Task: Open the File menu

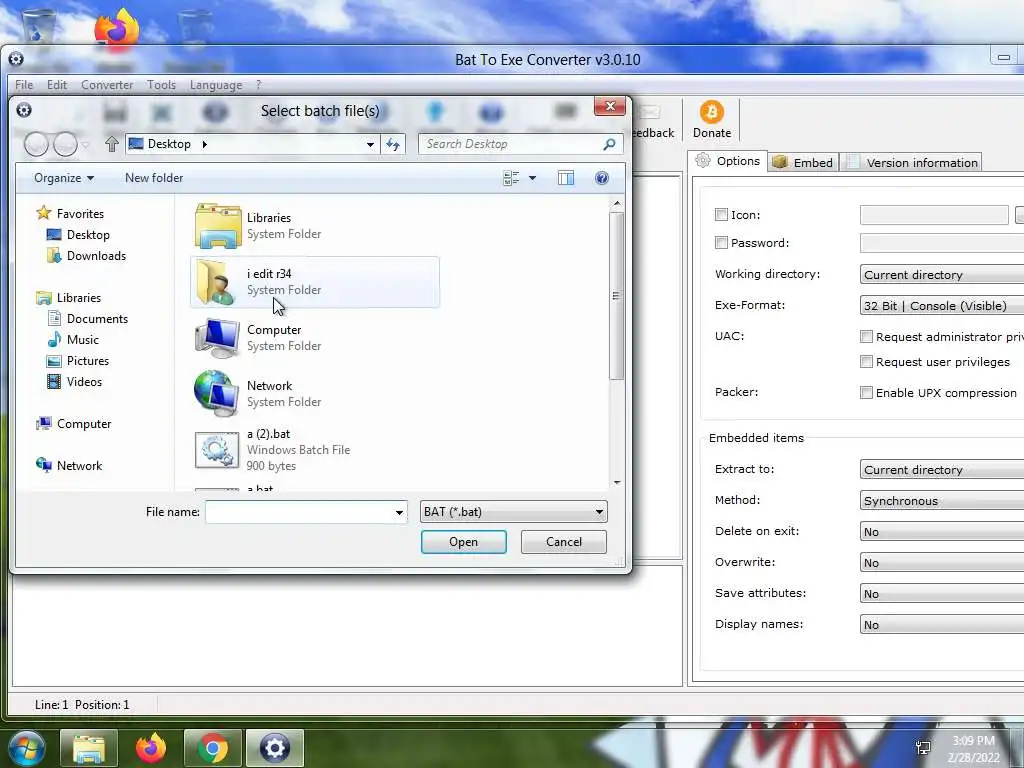Action: pyautogui.click(x=24, y=85)
